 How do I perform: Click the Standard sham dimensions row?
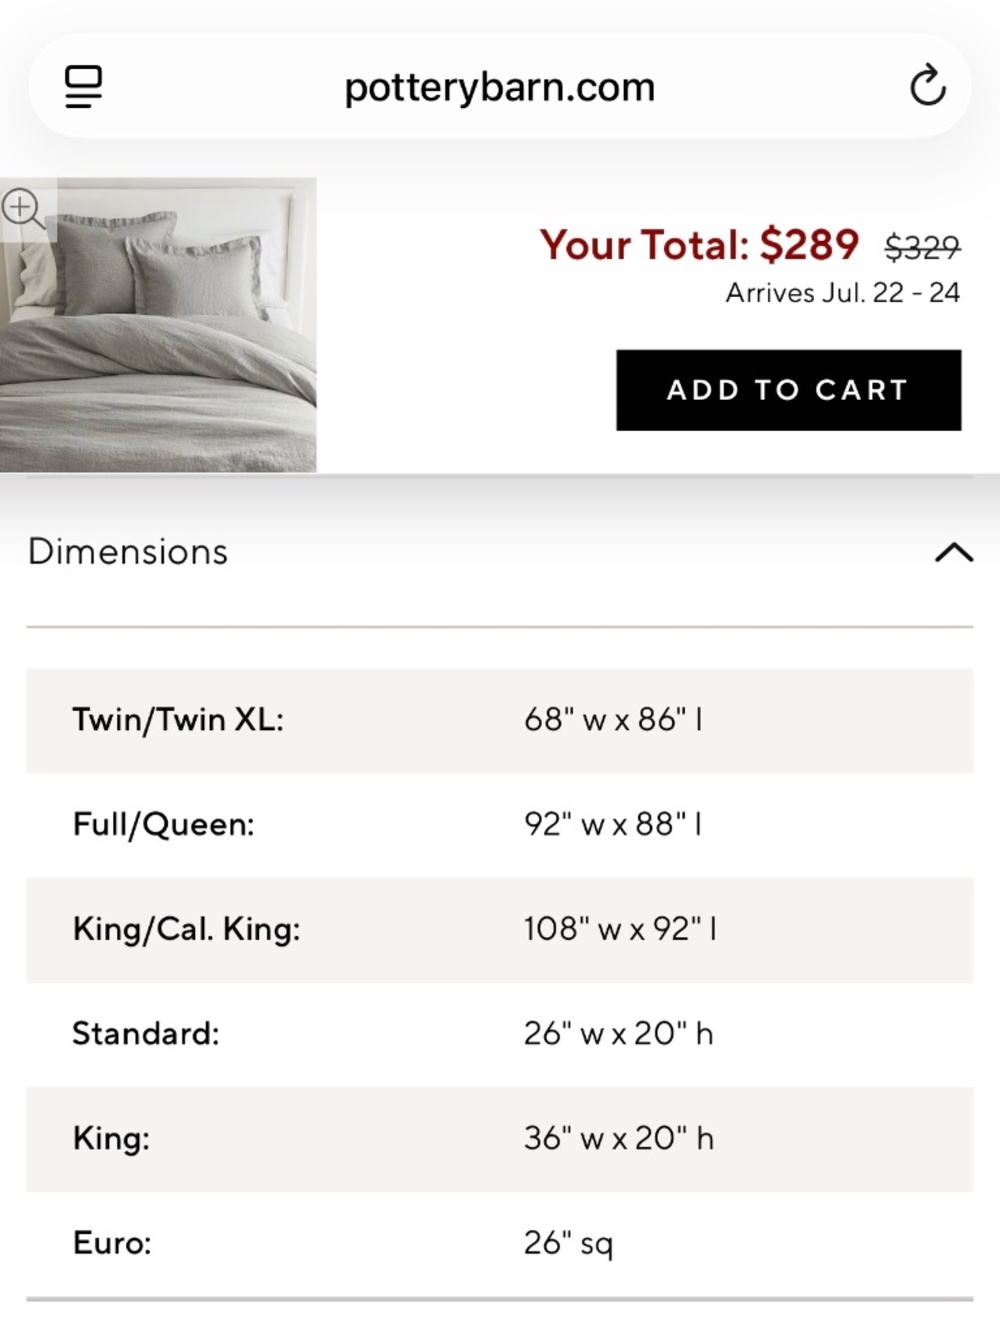click(x=500, y=1034)
